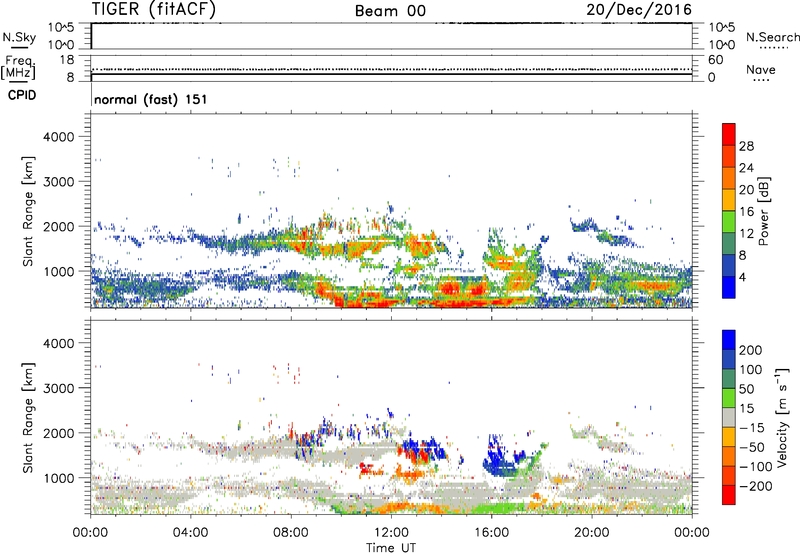Pick the bright green segment of velocity colorbar
The height and width of the screenshot is (554, 800).
click(729, 398)
